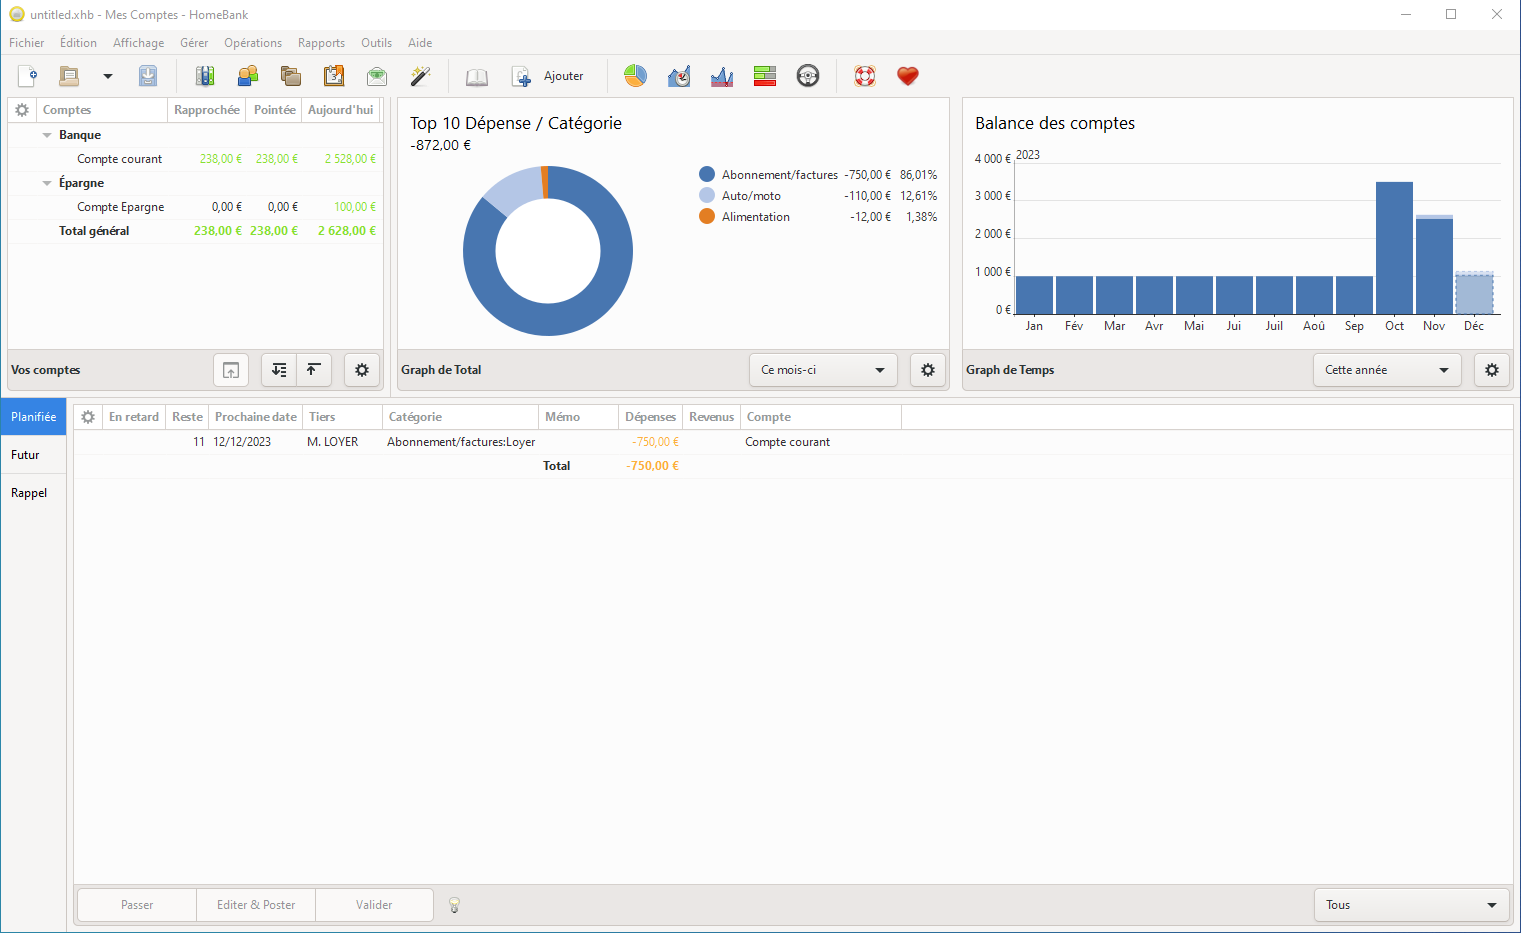Open the assignments magic wand icon
Viewport: 1521px width, 933px height.
click(420, 76)
